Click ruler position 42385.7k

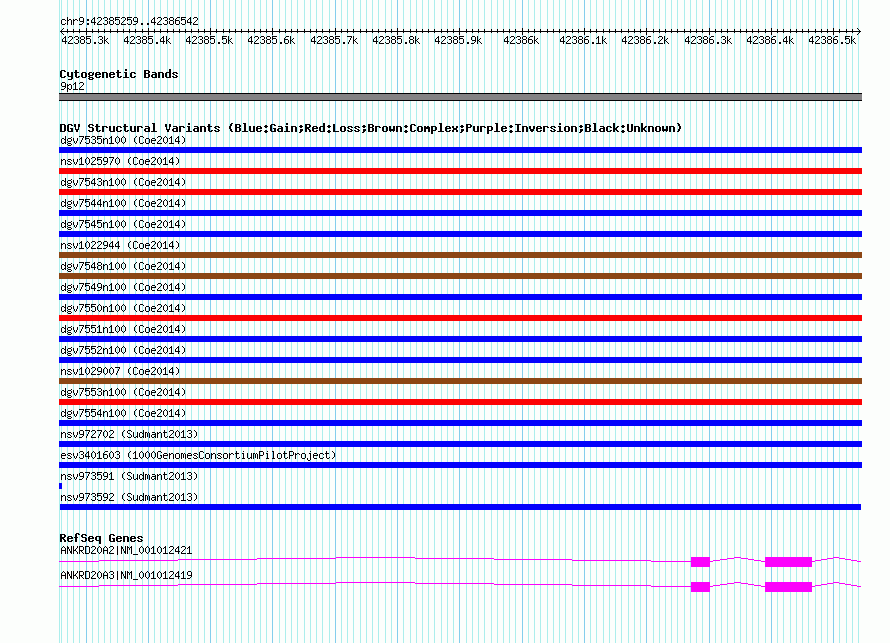click(334, 40)
